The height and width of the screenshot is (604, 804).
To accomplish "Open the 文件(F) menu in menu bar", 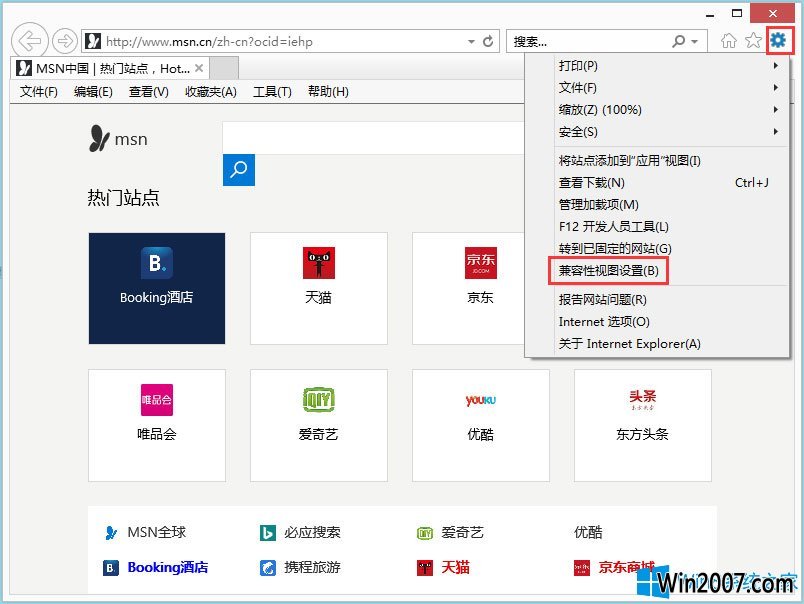I will pos(38,92).
